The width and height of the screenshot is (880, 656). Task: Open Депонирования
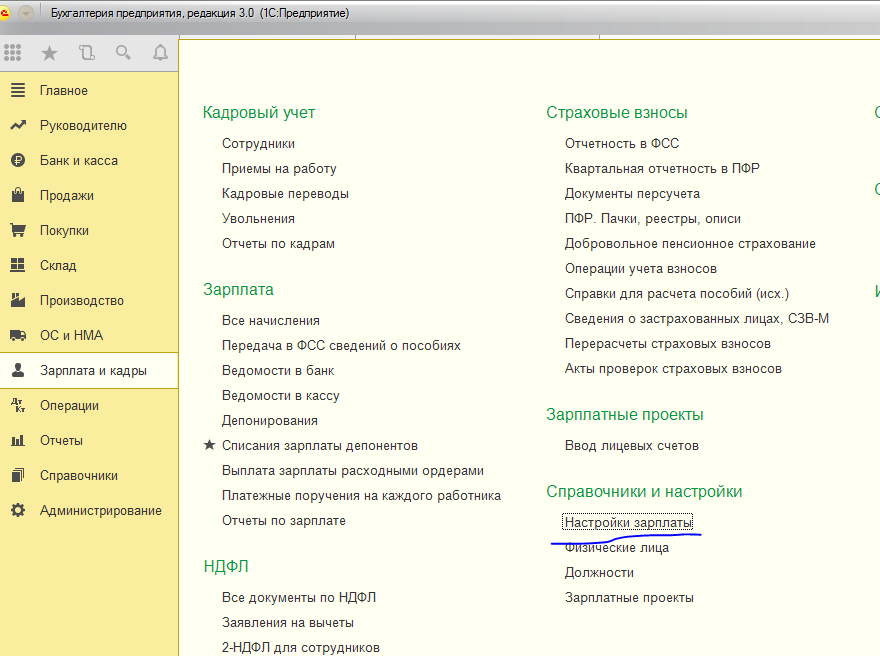(269, 420)
